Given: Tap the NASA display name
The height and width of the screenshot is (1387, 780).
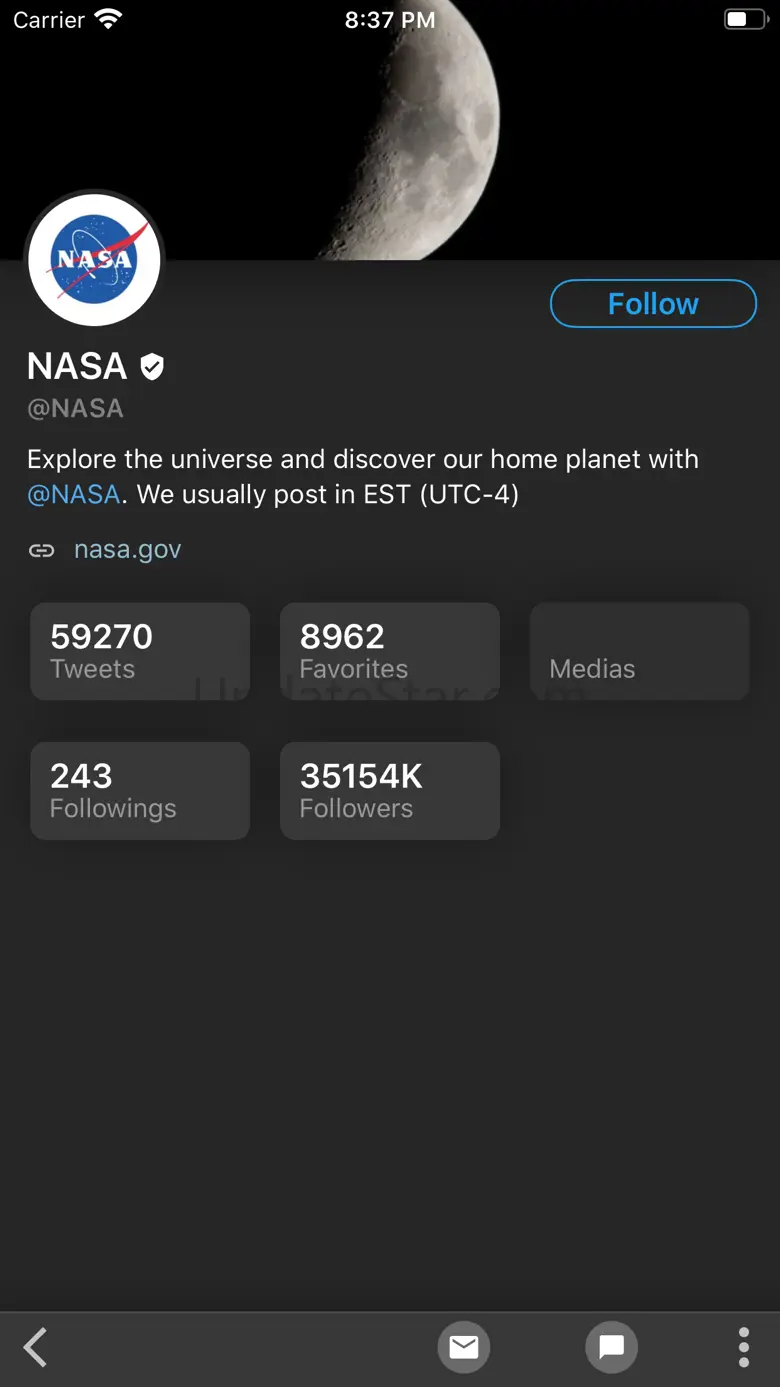Looking at the screenshot, I should click(77, 367).
